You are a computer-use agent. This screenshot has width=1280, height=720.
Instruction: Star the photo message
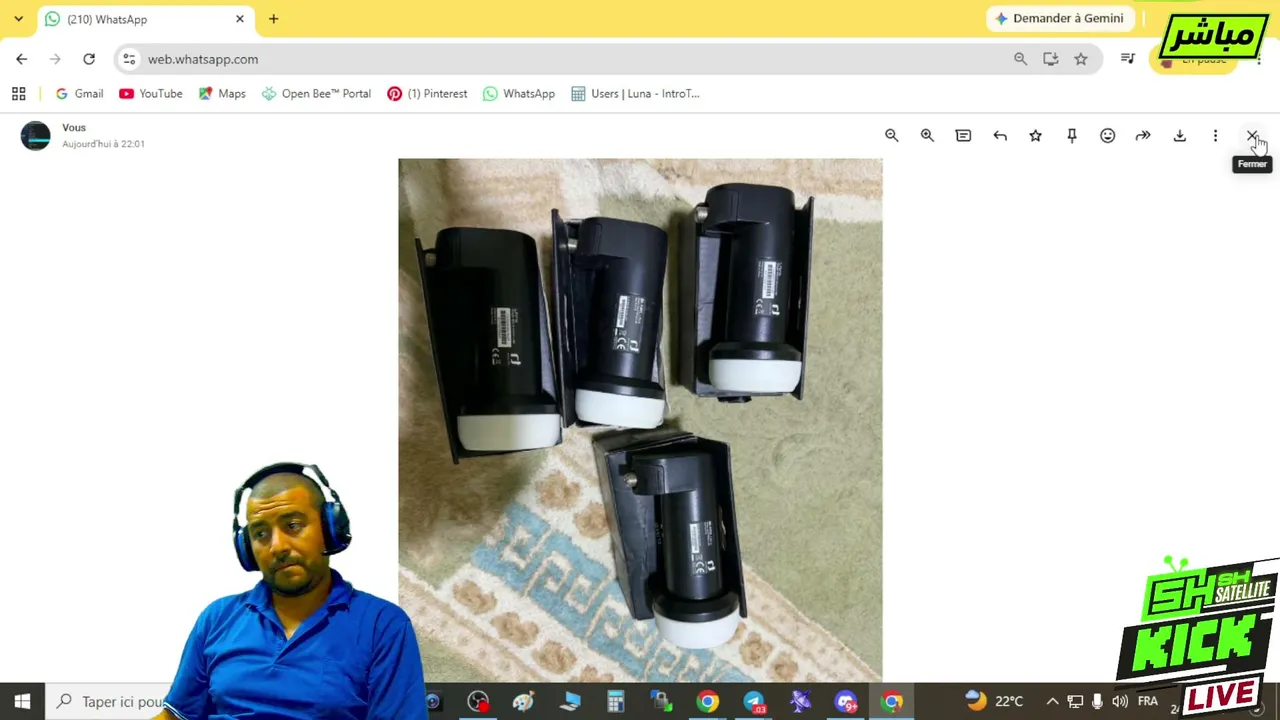pyautogui.click(x=1035, y=136)
